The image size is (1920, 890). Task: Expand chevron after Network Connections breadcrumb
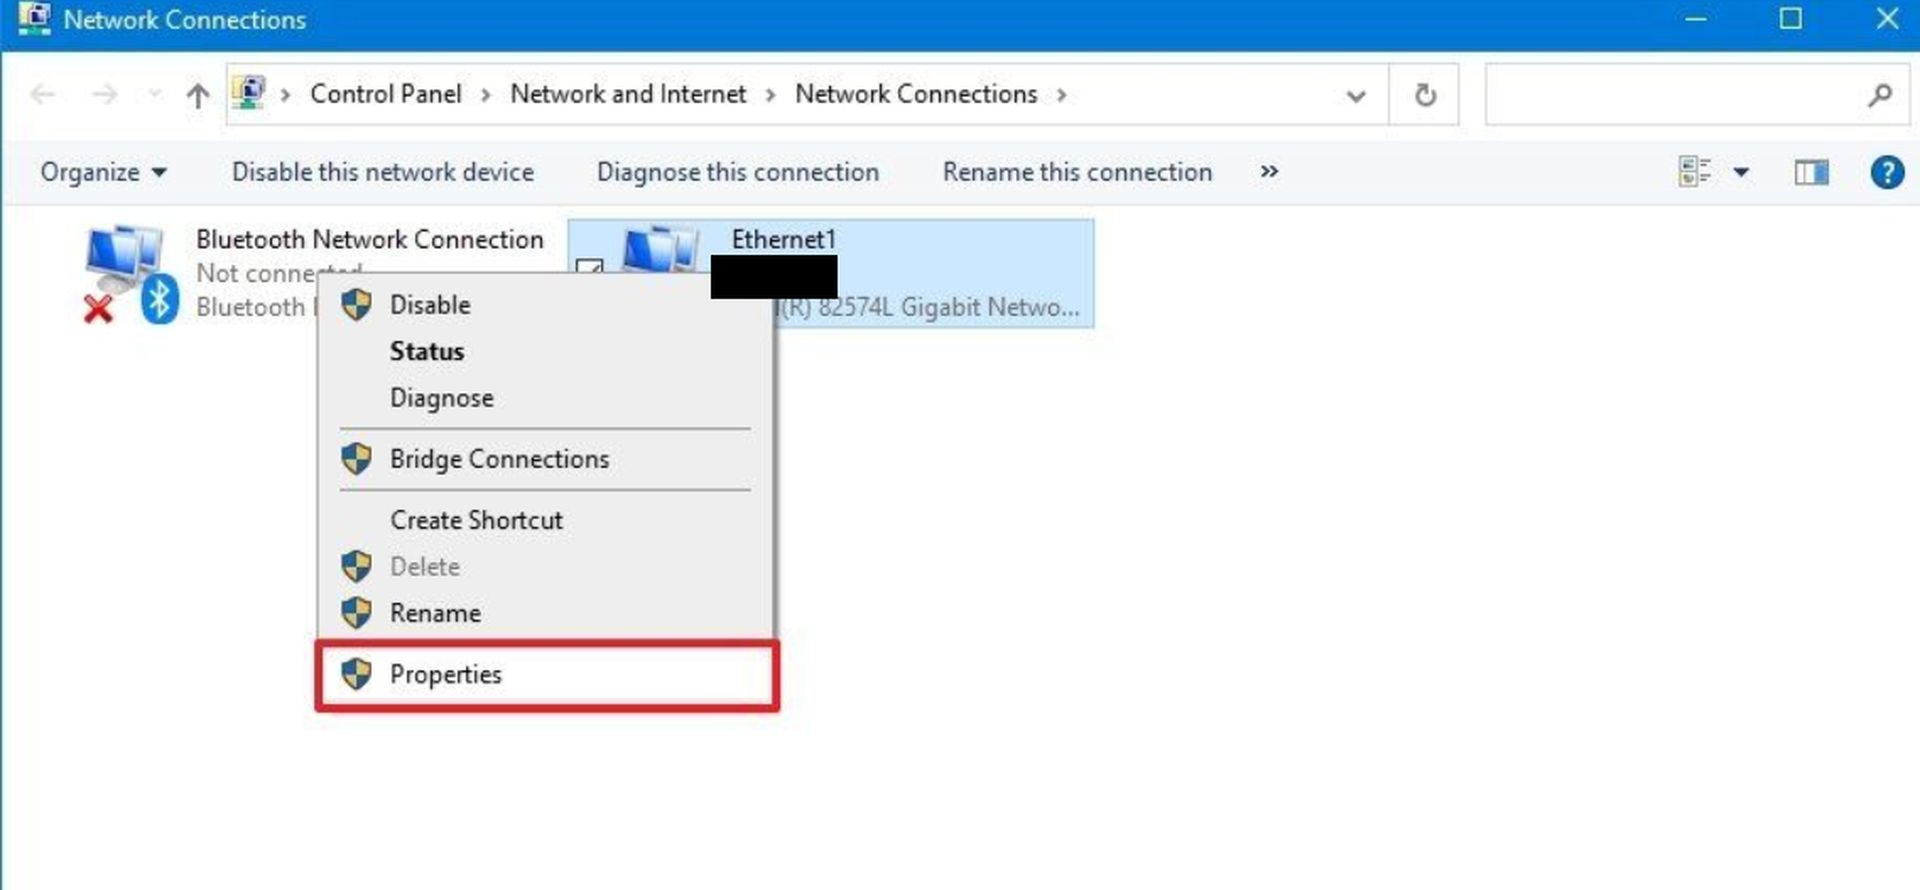click(x=1062, y=95)
